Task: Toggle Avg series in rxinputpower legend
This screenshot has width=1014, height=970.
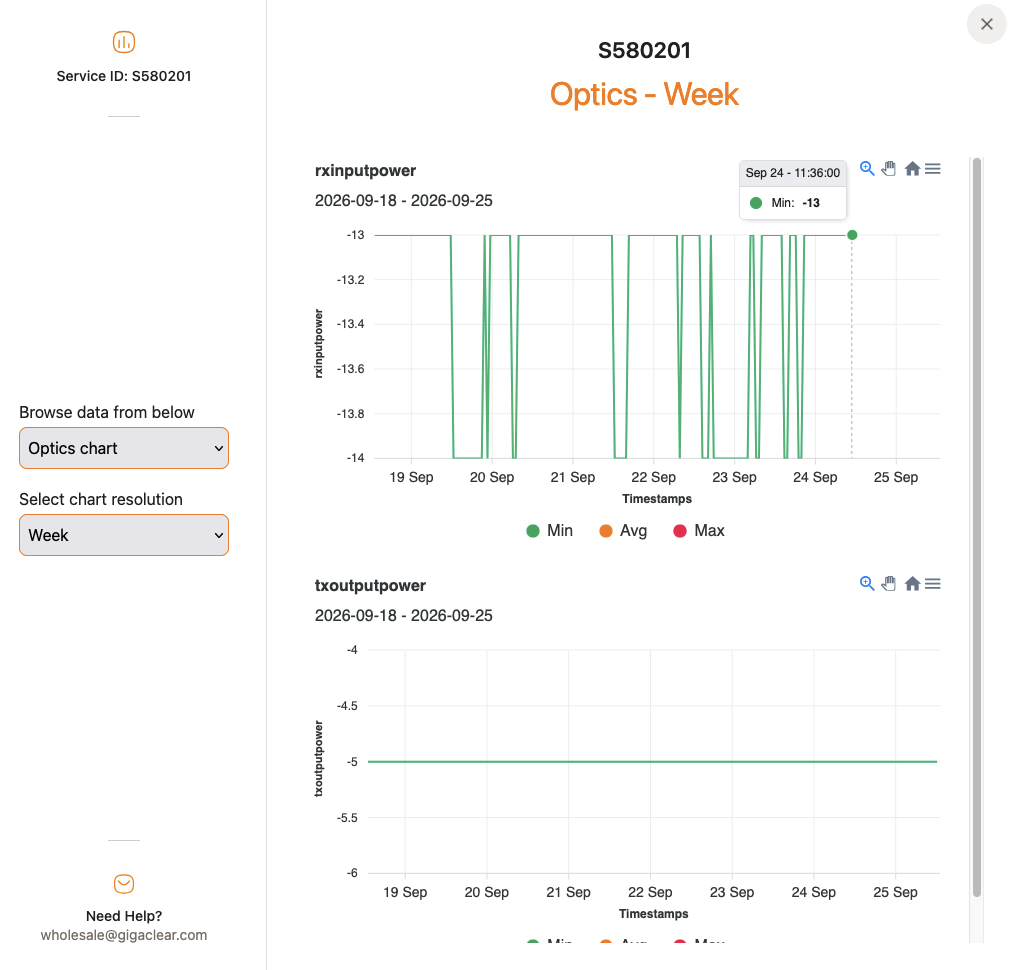Action: pos(623,531)
